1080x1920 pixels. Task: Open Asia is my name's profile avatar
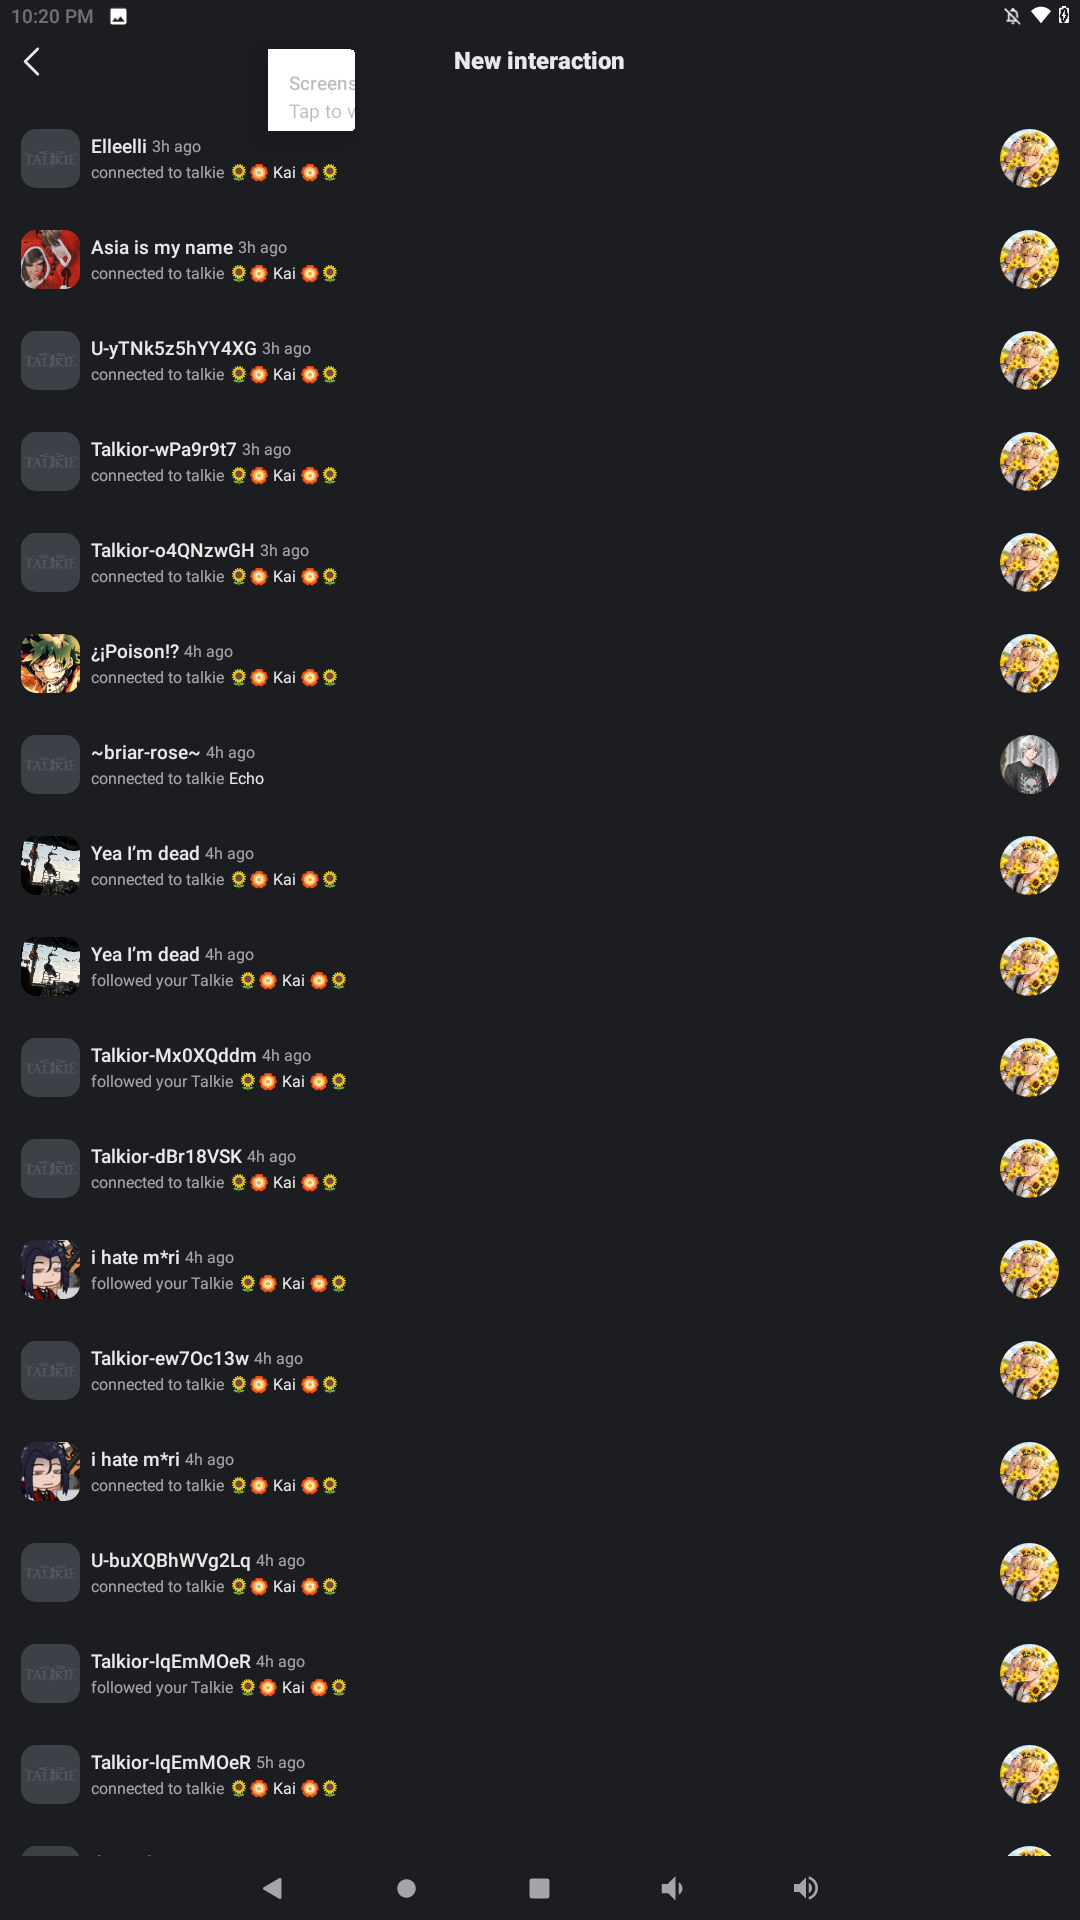point(50,260)
